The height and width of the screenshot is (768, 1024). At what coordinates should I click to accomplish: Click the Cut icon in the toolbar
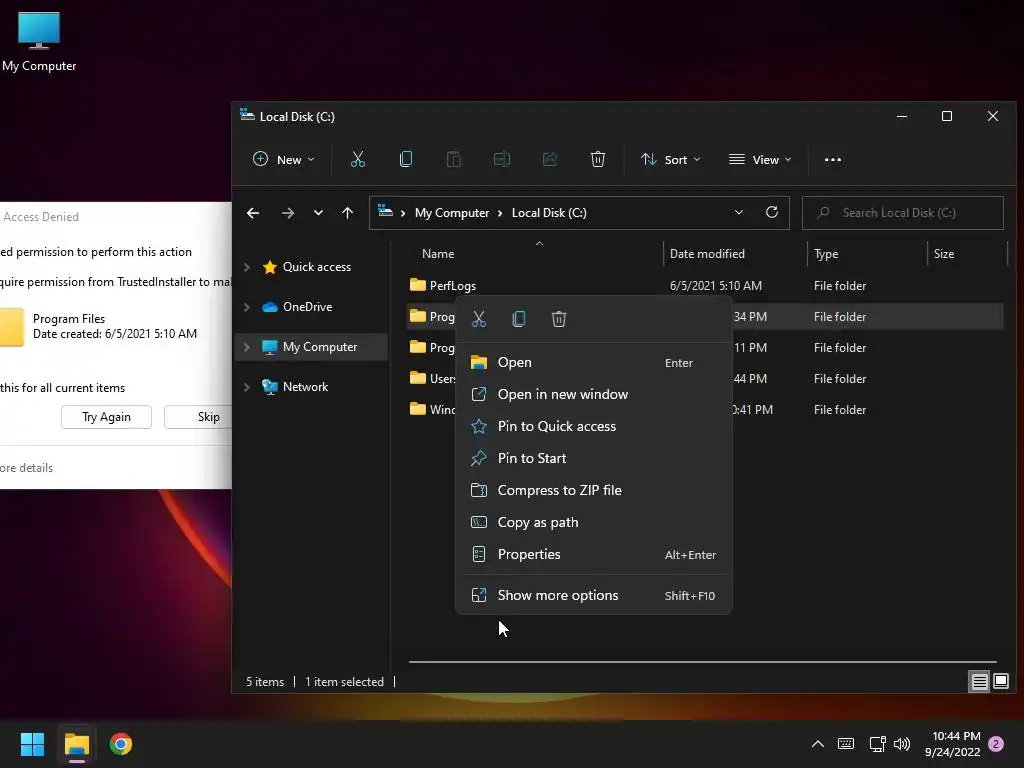click(x=358, y=159)
